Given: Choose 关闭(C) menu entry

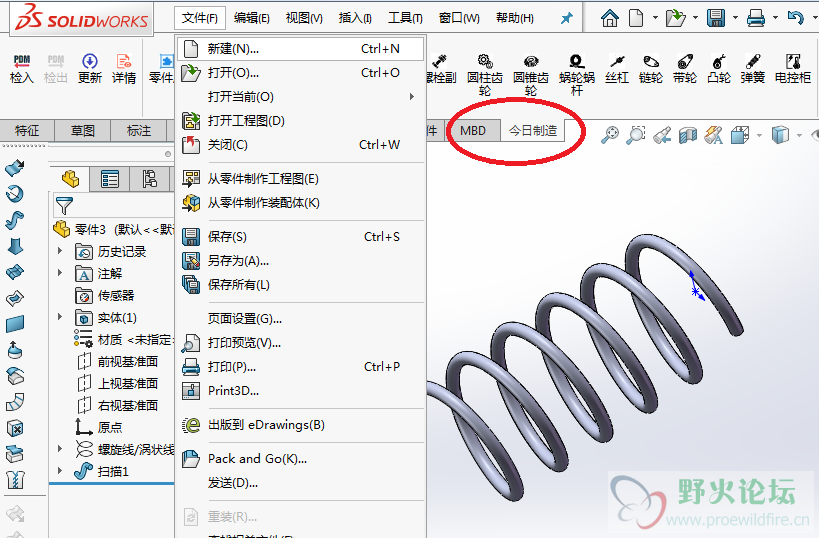Looking at the screenshot, I should tap(300, 145).
